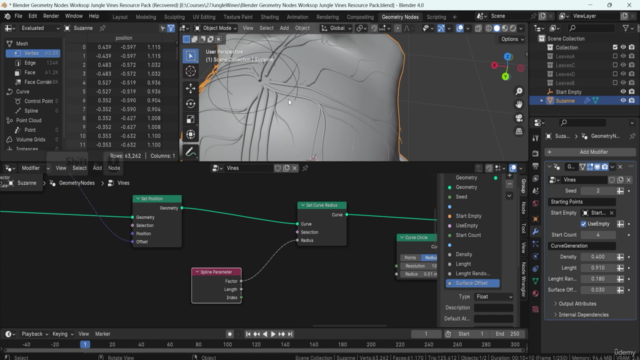Select solid viewport shading mode
This screenshot has width=640, height=360.
tap(497, 28)
